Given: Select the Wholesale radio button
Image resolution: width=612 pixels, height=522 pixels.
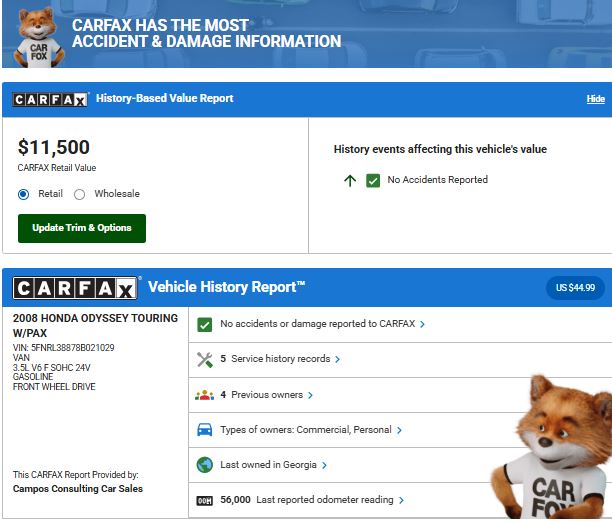Looking at the screenshot, I should [x=79, y=194].
